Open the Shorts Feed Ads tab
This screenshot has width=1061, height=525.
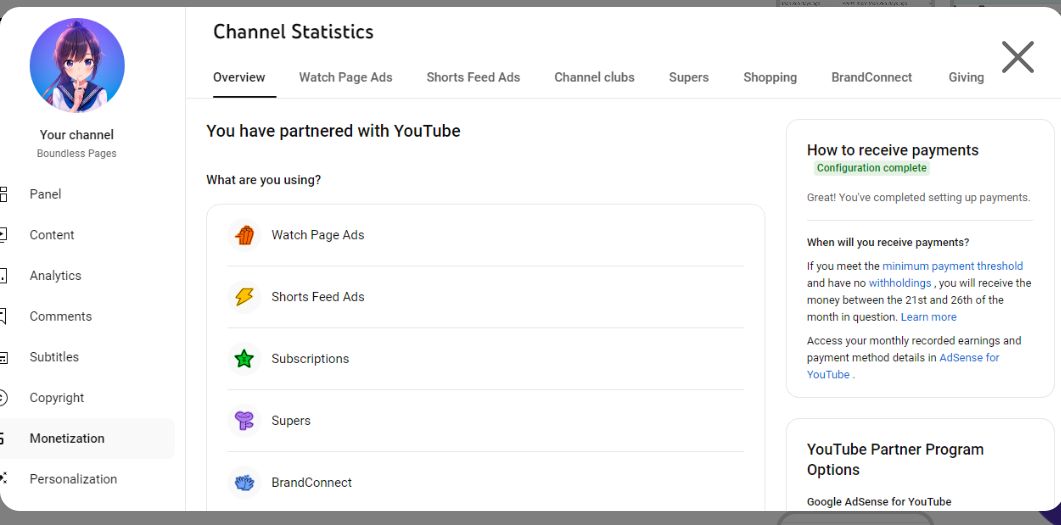click(x=473, y=77)
